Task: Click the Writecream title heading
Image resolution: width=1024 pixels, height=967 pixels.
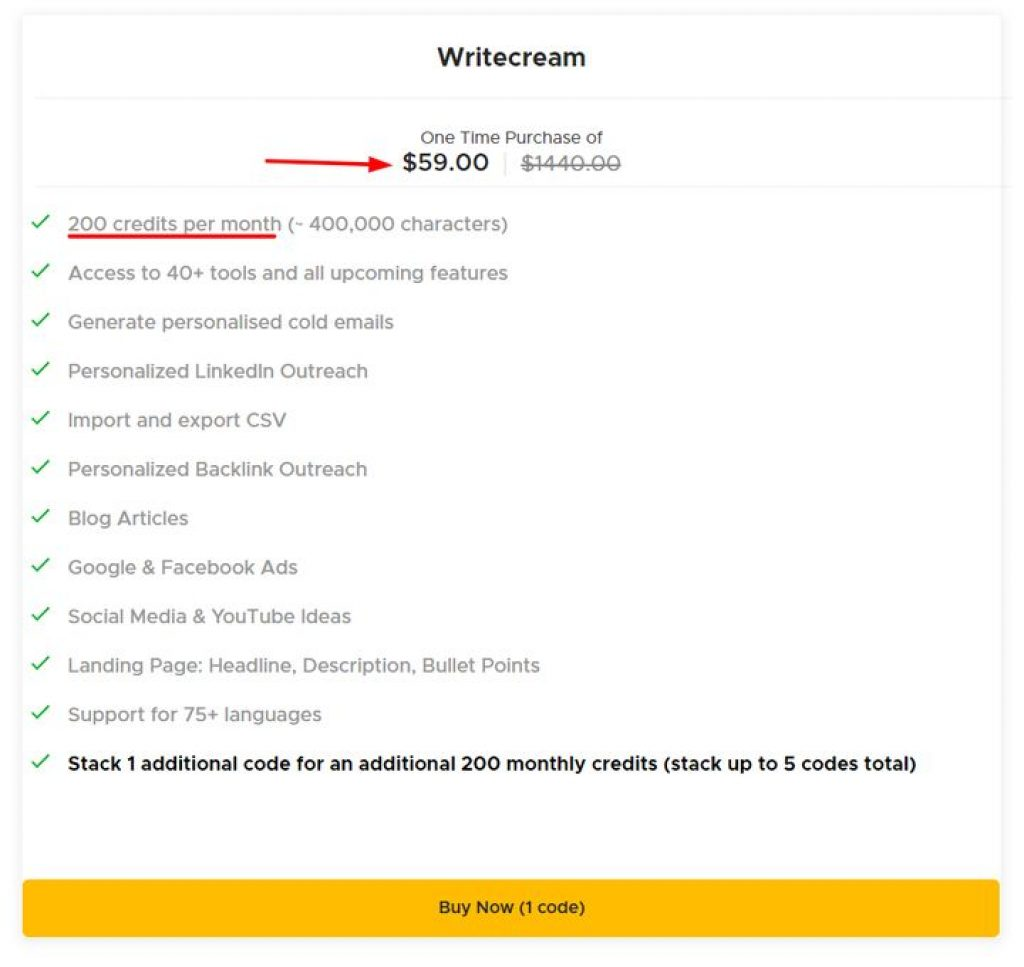Action: tap(511, 57)
